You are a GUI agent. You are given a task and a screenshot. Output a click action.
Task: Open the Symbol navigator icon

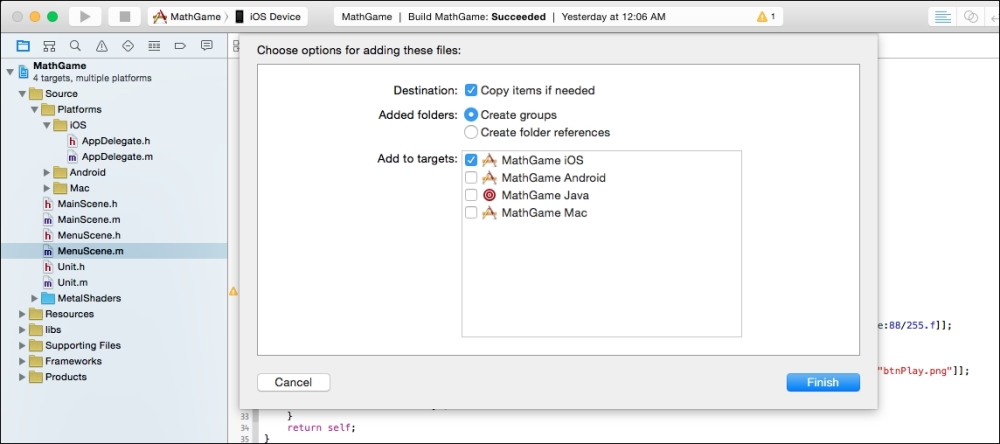click(49, 46)
